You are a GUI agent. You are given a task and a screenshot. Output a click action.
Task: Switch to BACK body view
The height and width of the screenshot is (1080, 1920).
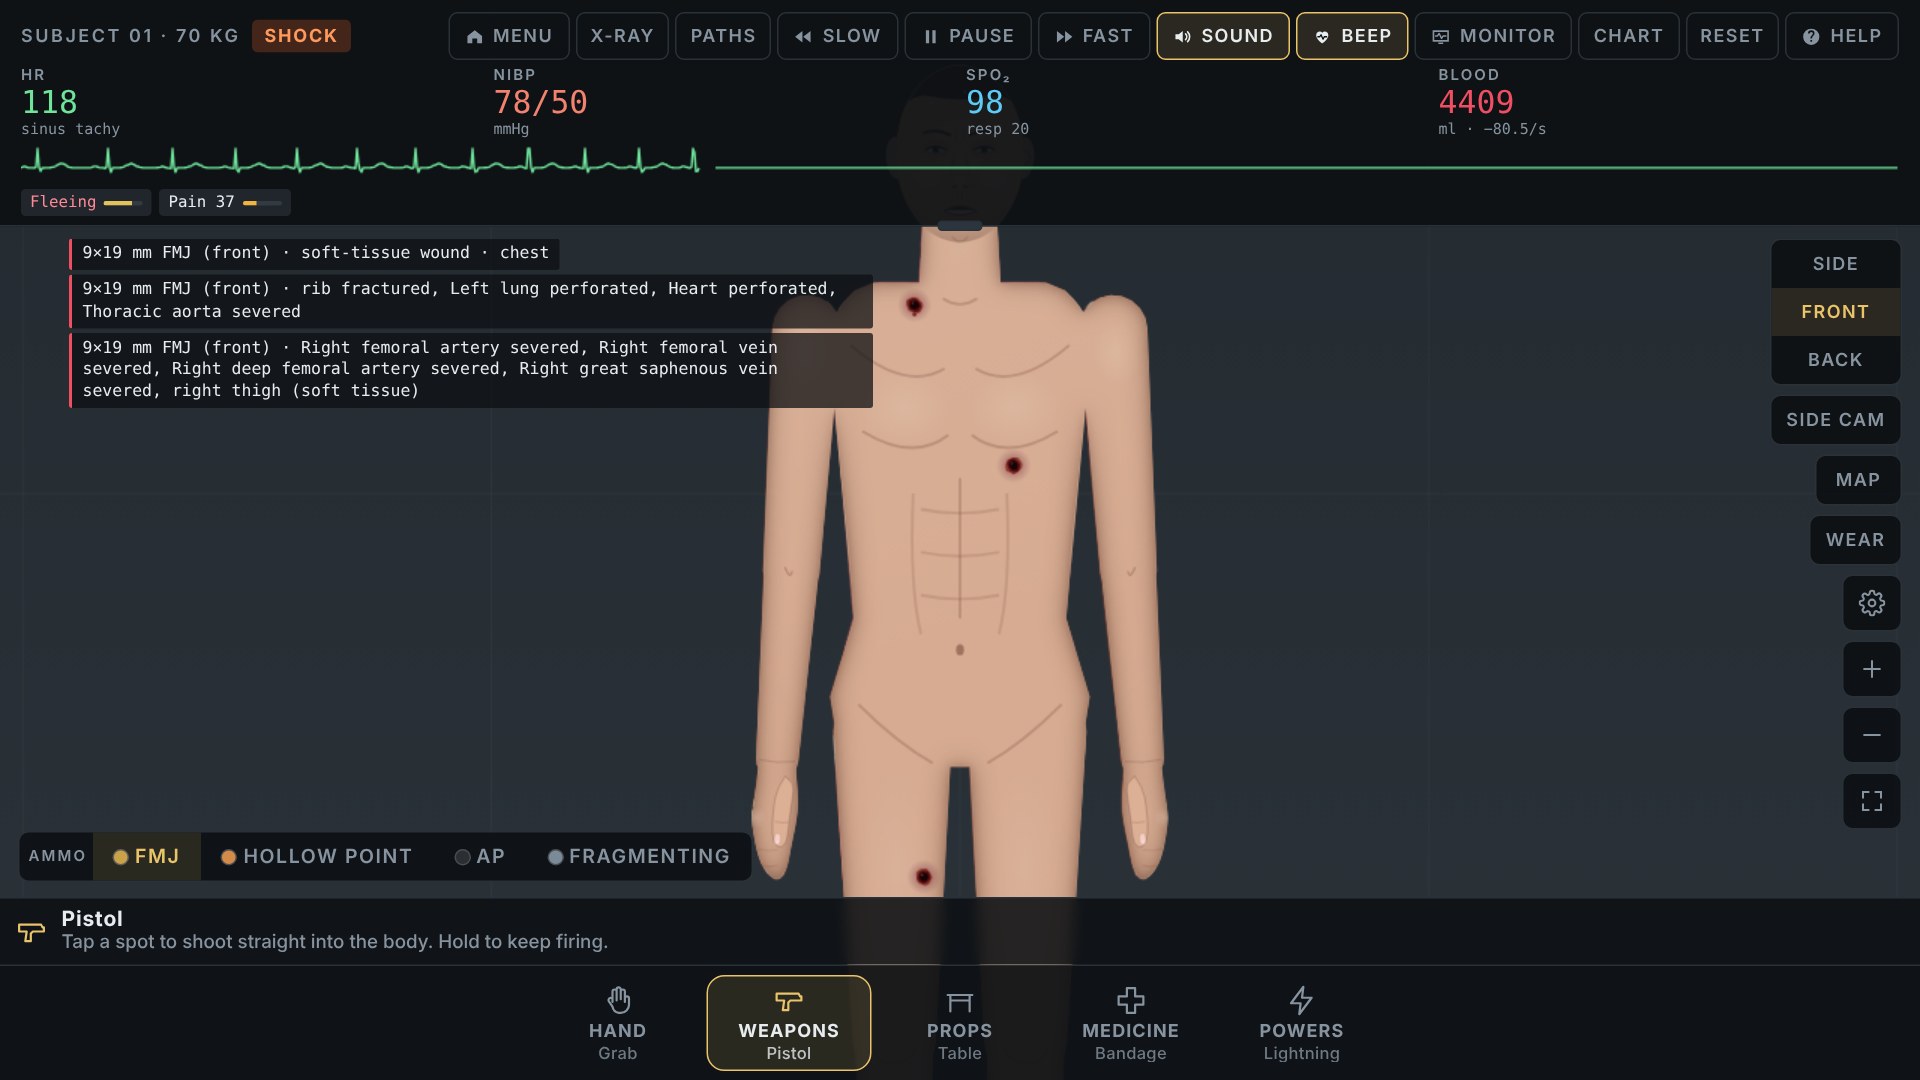[x=1835, y=360]
